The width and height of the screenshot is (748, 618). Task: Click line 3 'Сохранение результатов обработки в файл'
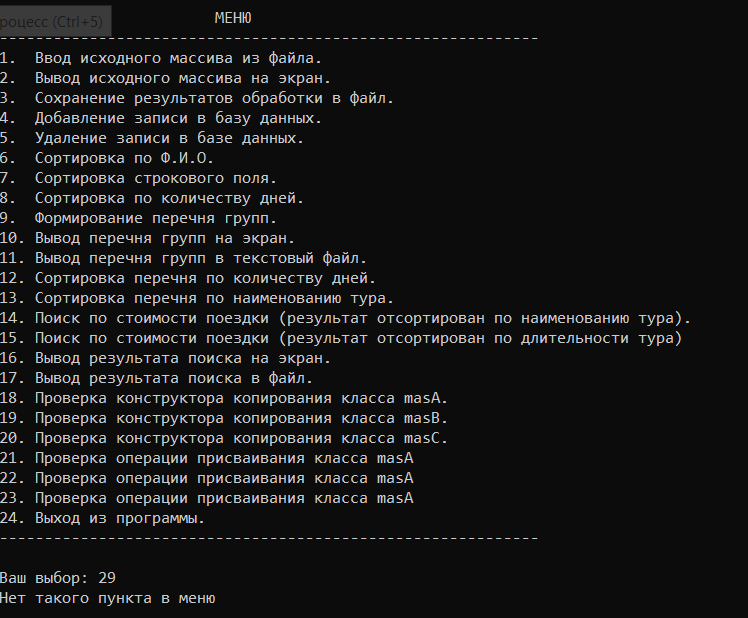coord(197,98)
